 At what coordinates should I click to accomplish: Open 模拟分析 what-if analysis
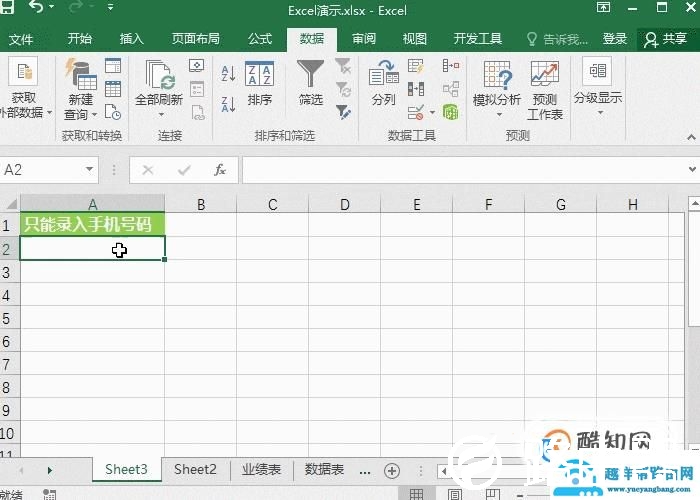point(496,88)
